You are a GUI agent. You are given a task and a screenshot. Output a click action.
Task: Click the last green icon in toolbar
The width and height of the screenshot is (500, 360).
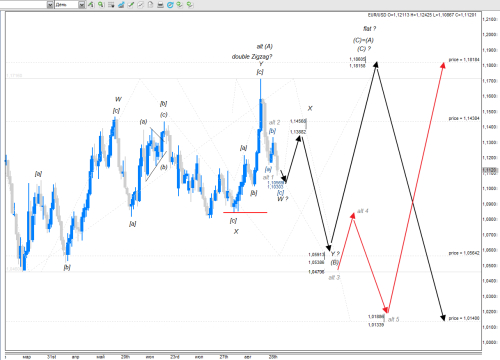(x=190, y=5)
